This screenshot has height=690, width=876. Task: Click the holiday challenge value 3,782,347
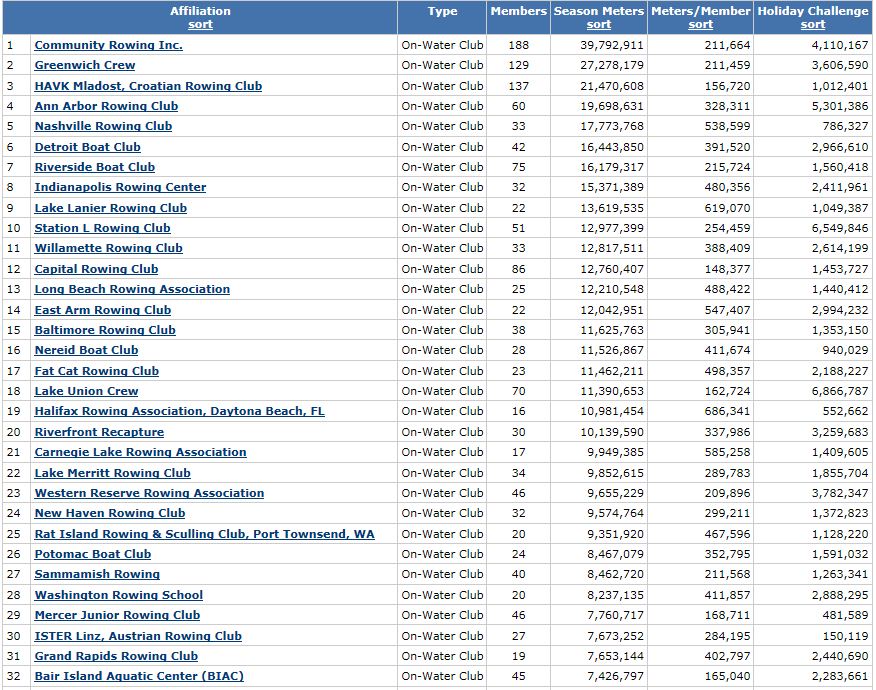(x=840, y=493)
